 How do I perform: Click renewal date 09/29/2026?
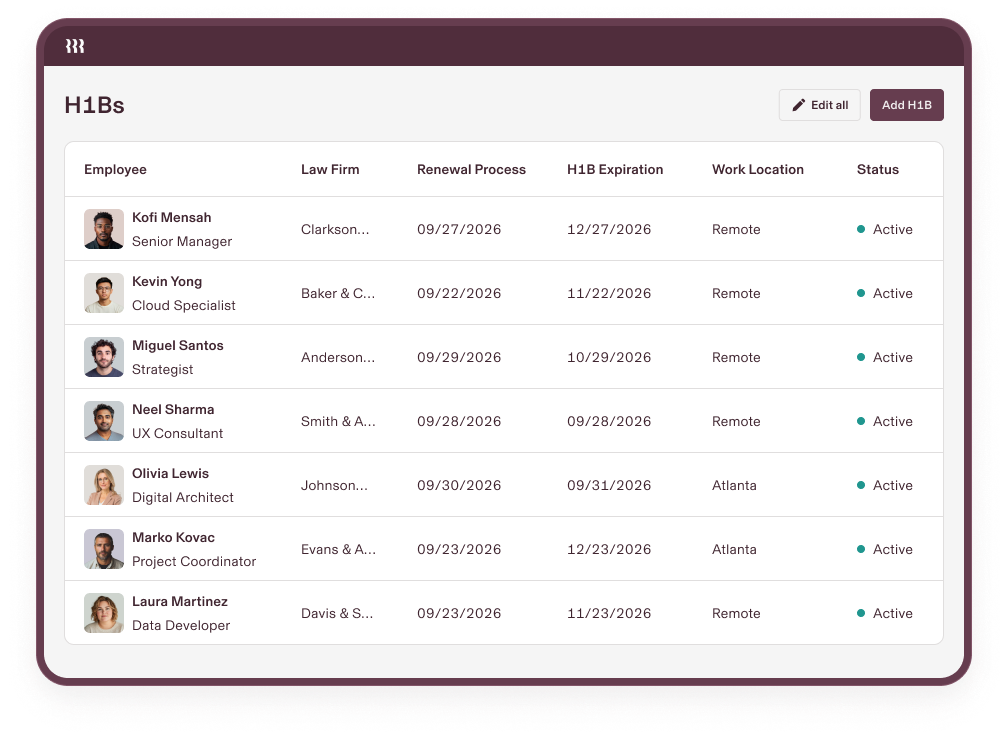459,357
